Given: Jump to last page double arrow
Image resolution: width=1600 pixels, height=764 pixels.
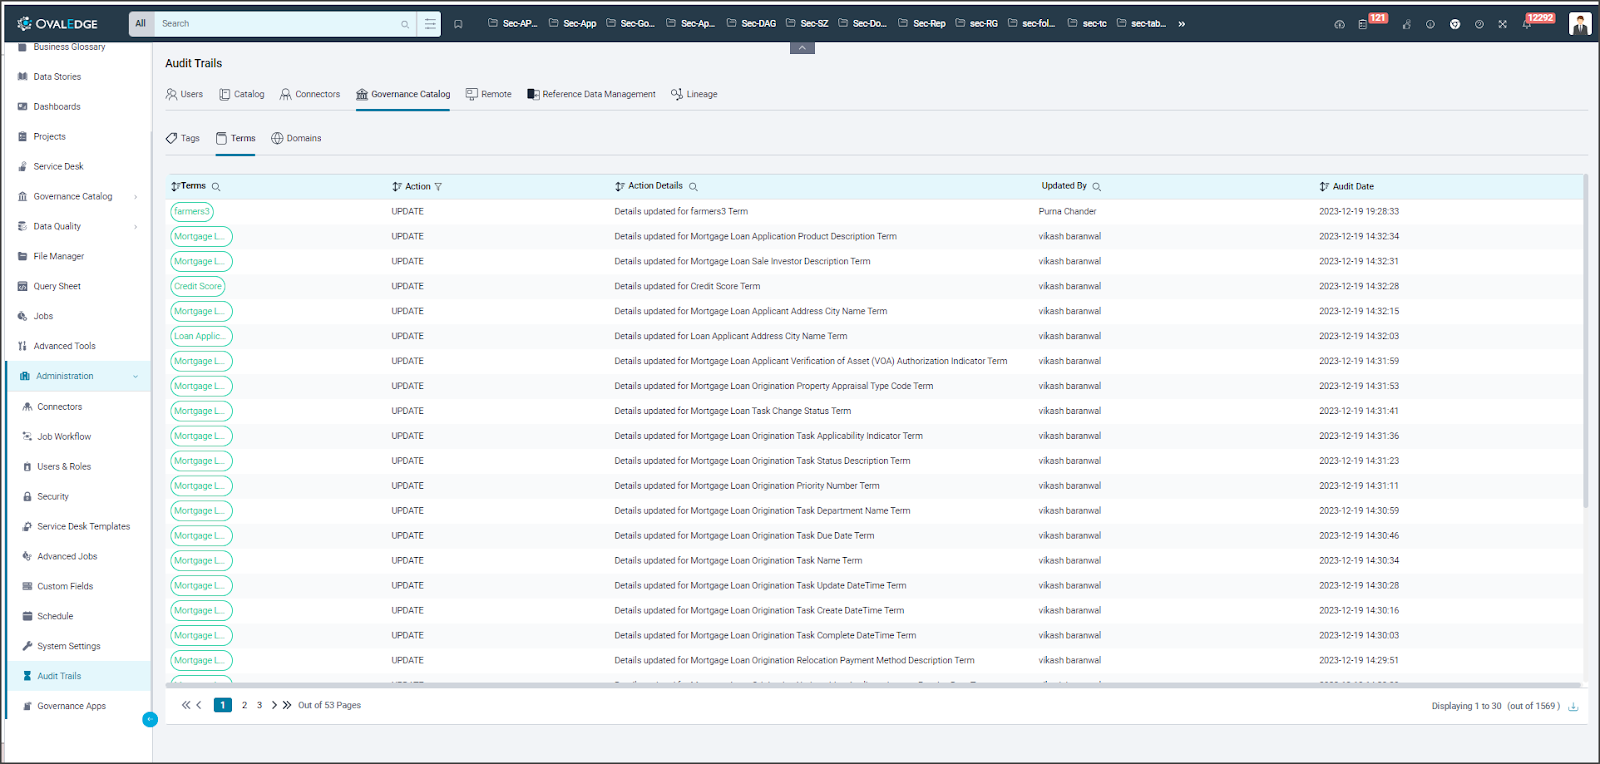Looking at the screenshot, I should pos(287,705).
